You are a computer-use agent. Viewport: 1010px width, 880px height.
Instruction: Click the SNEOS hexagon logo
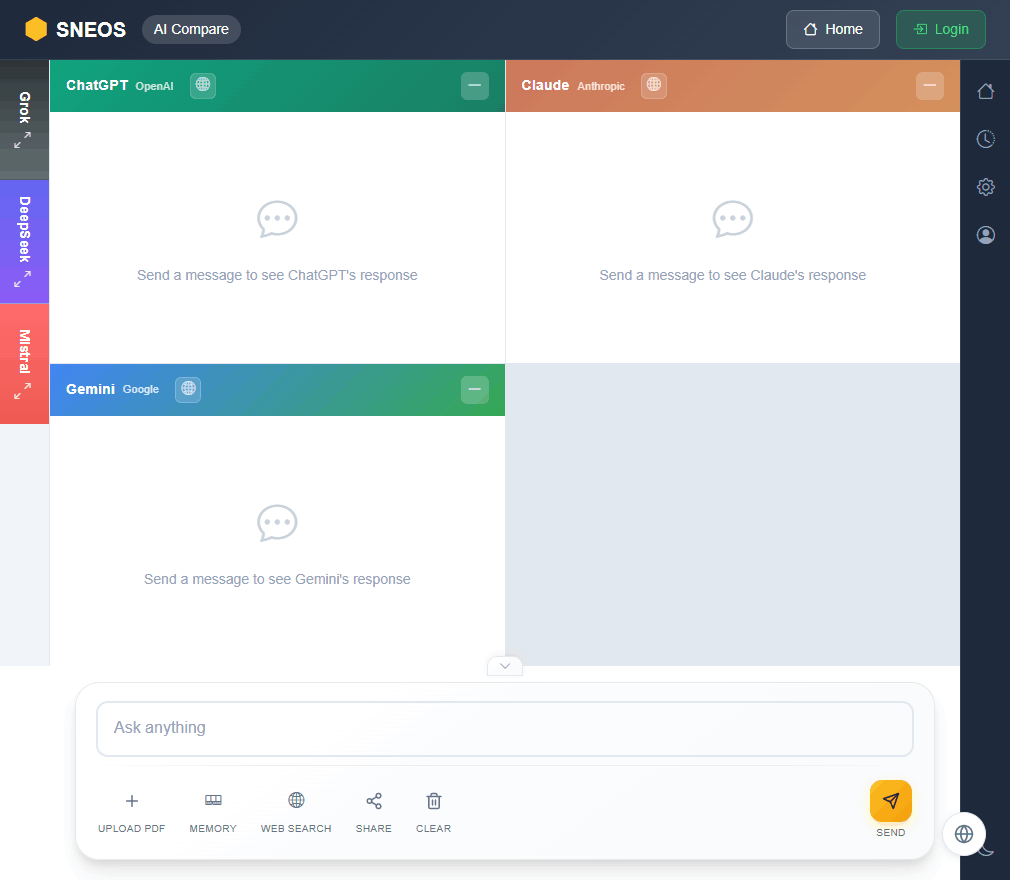[36, 30]
